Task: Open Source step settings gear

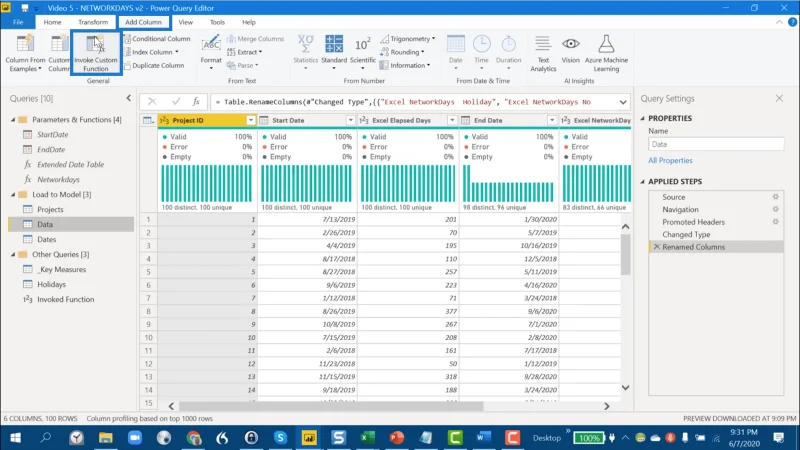Action: pos(776,197)
